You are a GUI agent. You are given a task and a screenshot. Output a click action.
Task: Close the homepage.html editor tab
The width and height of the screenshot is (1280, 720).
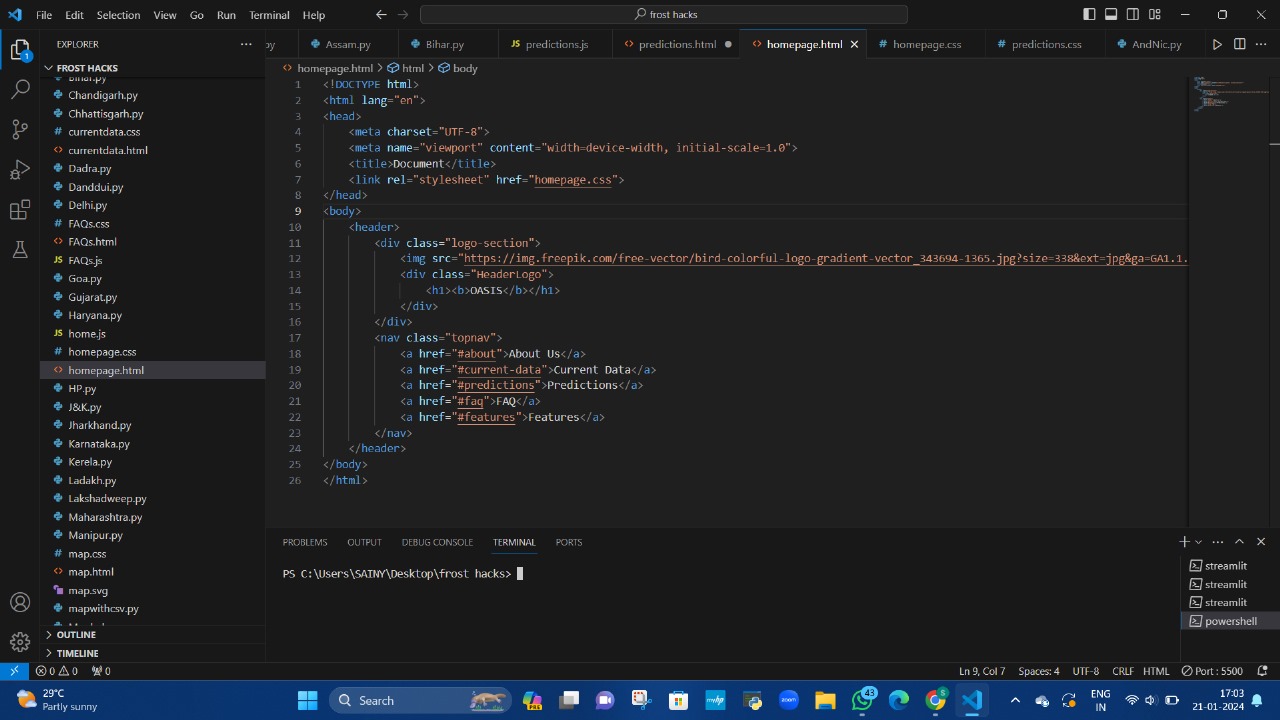click(854, 44)
